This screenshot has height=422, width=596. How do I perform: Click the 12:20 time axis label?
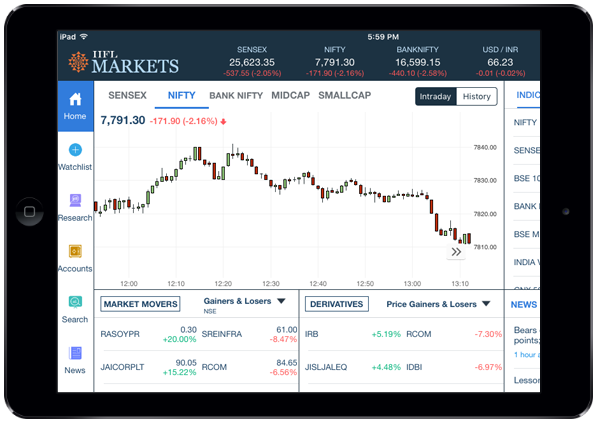point(223,284)
